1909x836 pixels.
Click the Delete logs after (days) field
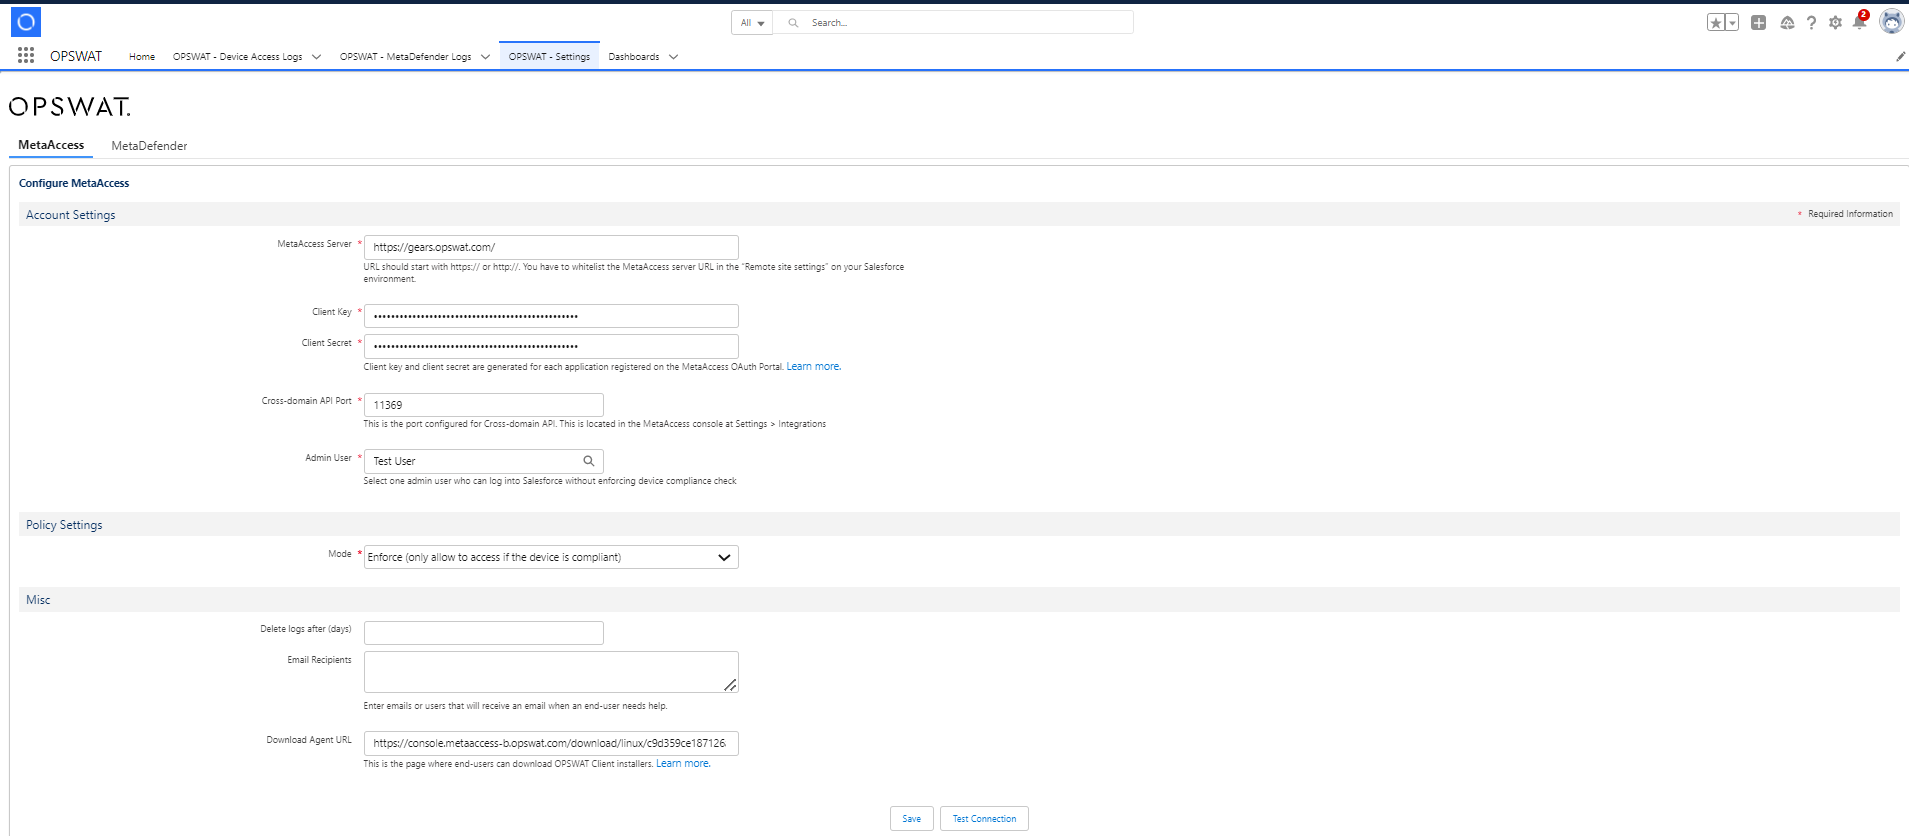[x=484, y=633]
